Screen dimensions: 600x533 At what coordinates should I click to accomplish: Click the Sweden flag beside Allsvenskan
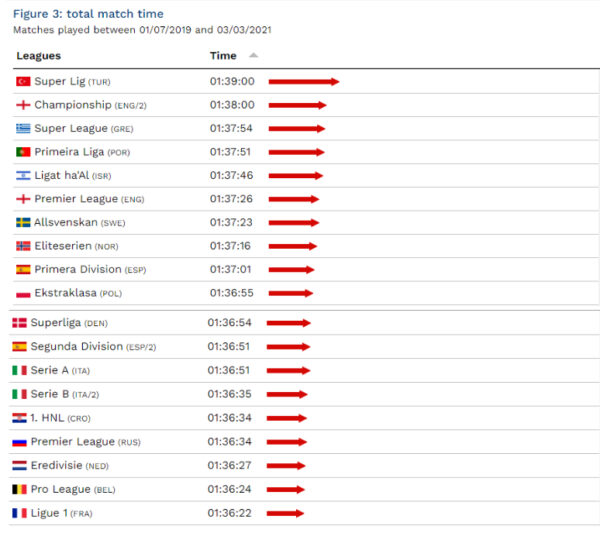tap(23, 222)
